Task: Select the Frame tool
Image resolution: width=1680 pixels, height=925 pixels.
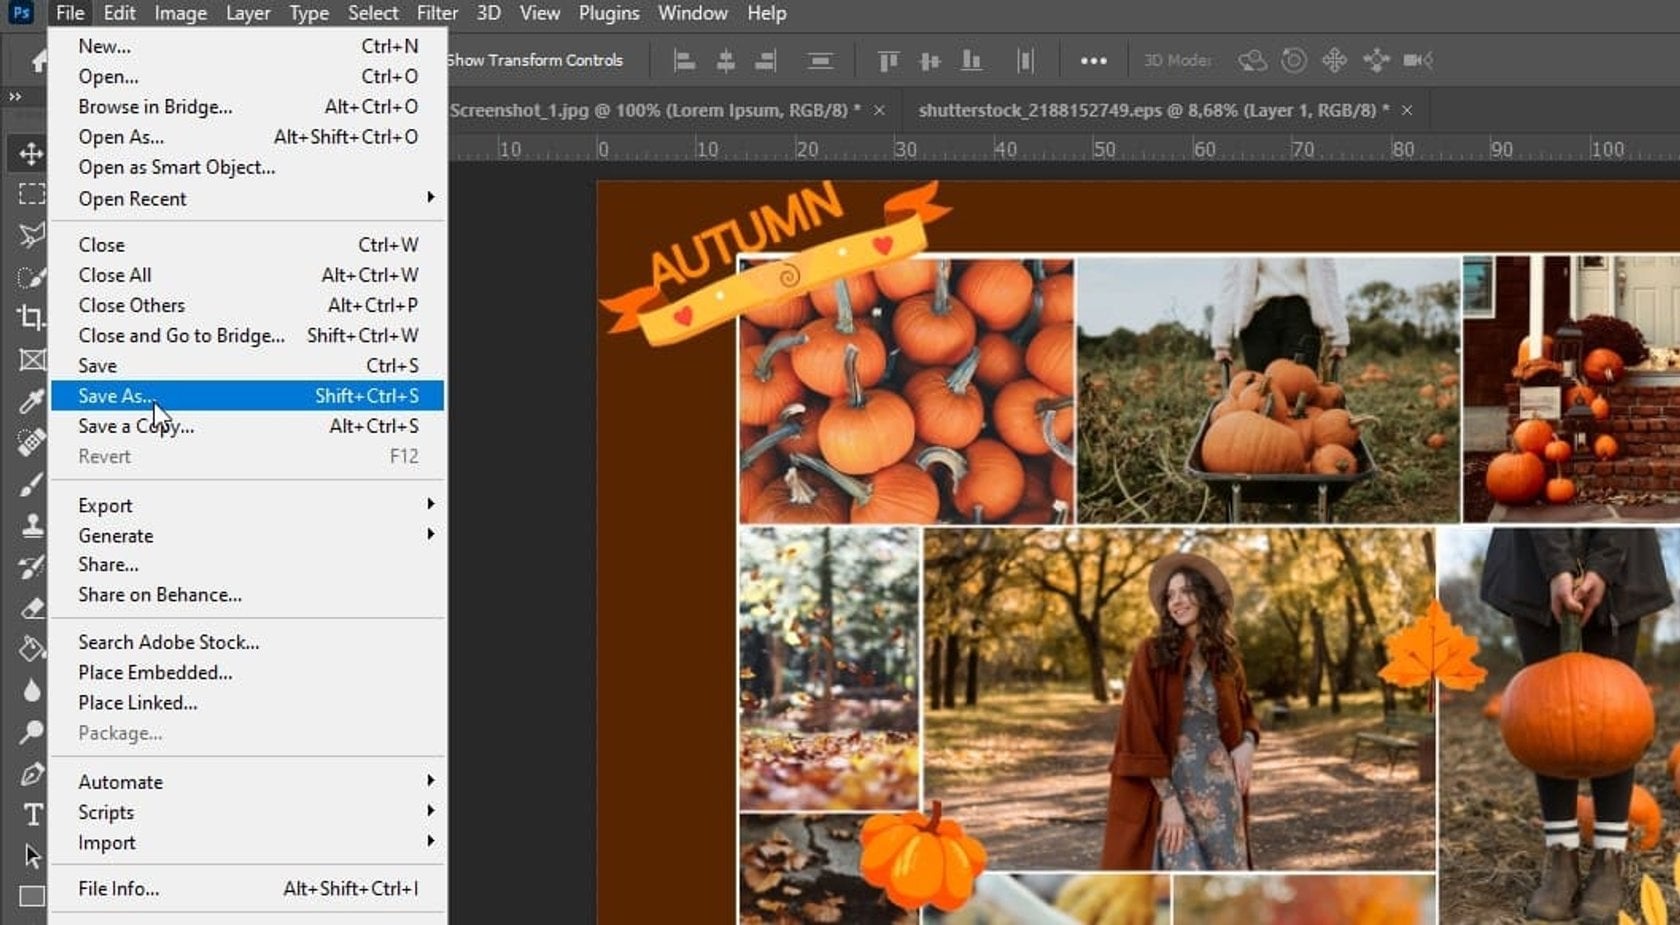Action: coord(31,360)
